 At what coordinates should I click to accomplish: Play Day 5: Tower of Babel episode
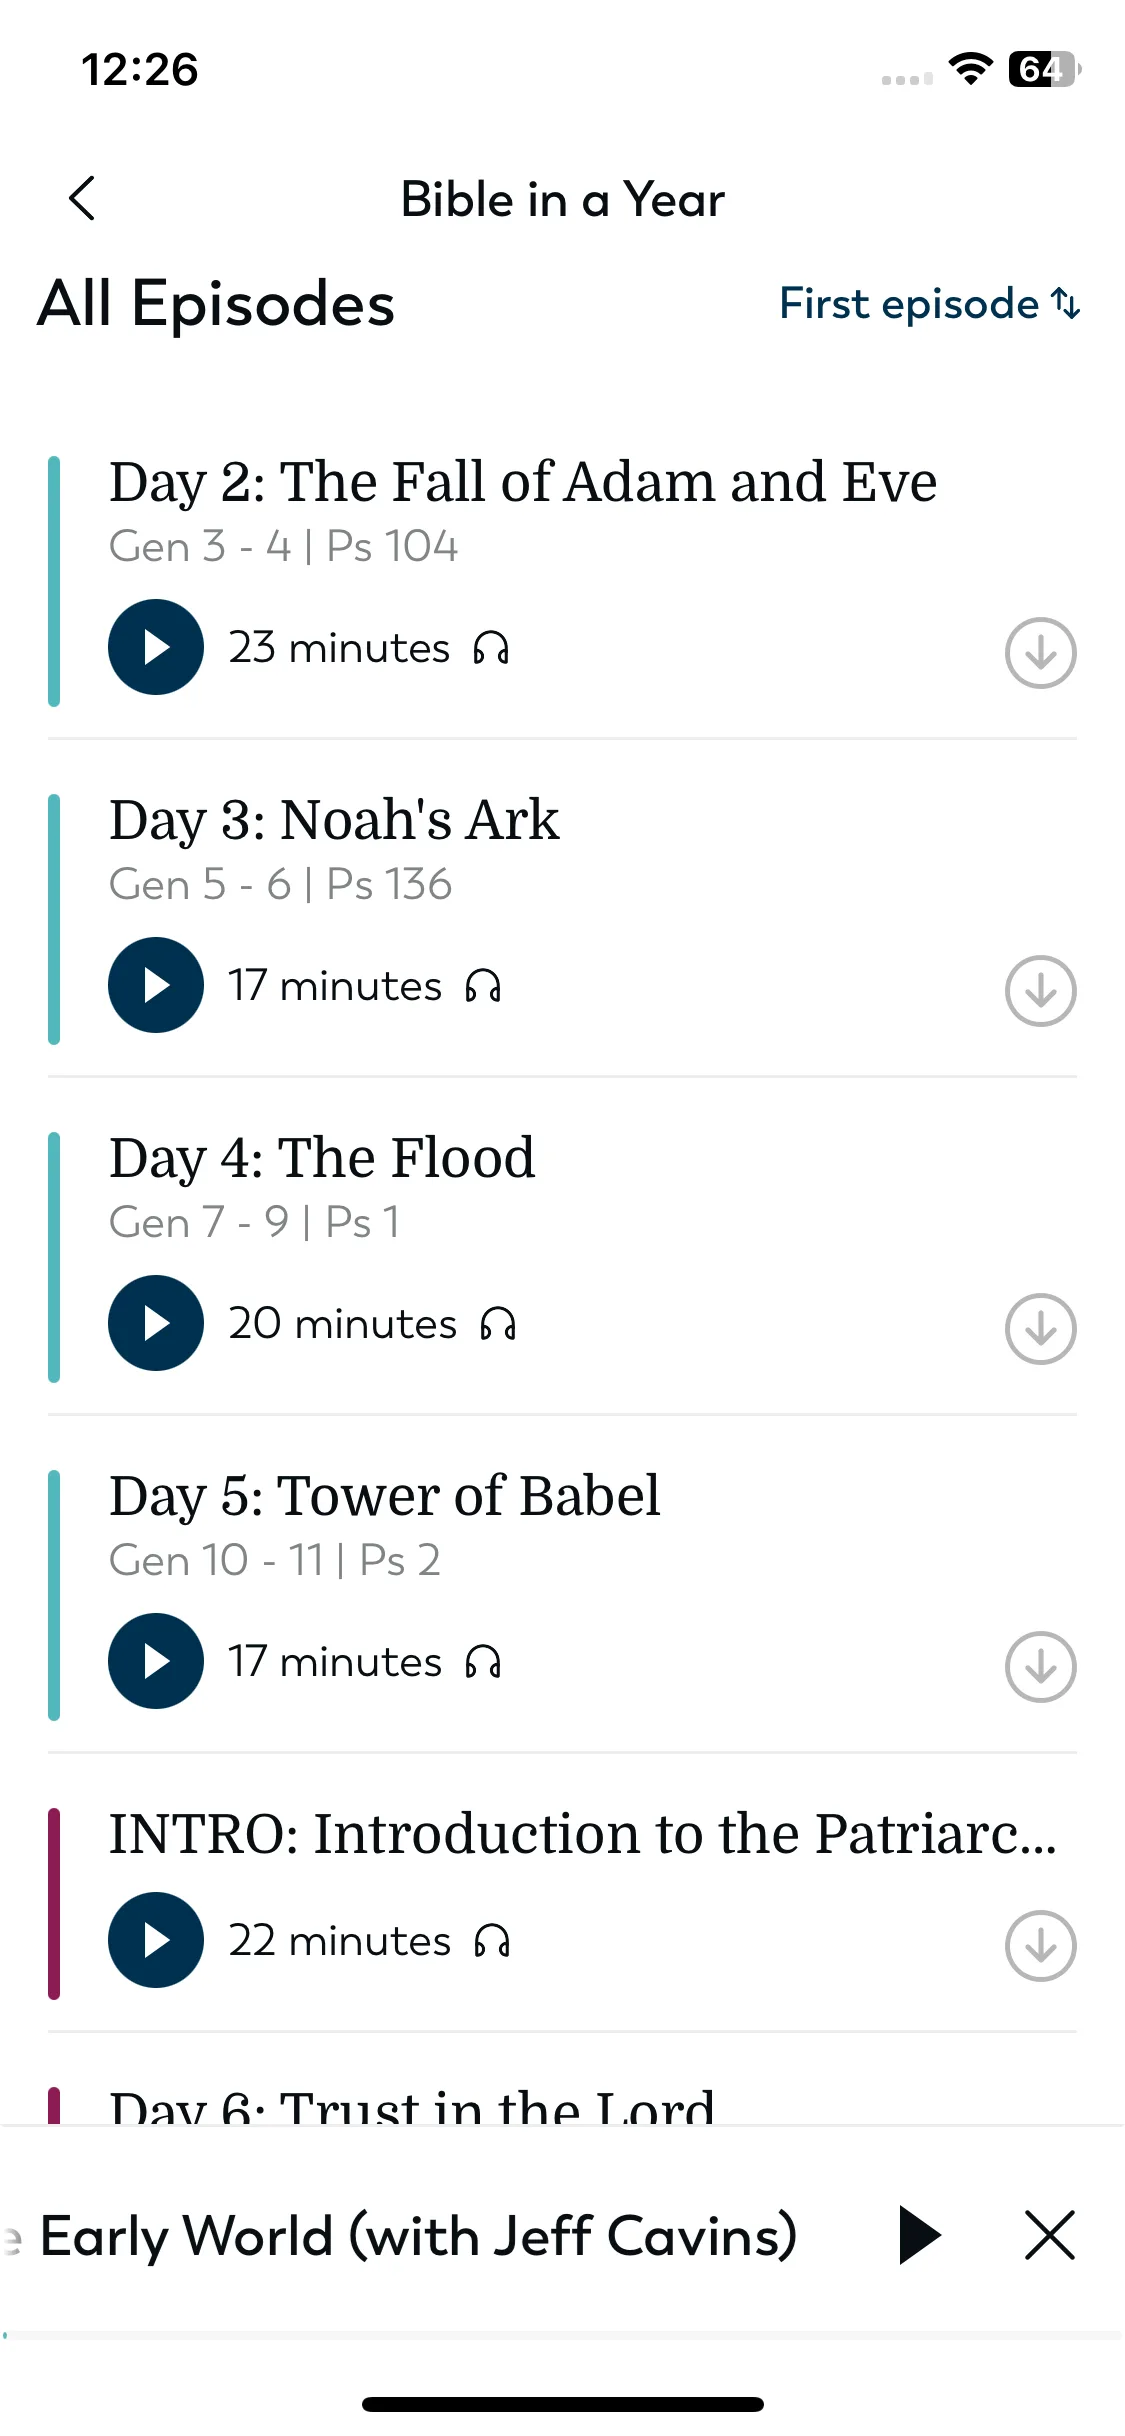[156, 1661]
